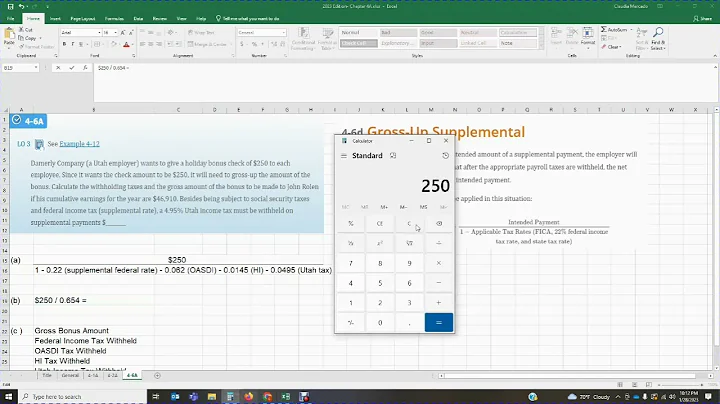Open the font size dropdown
This screenshot has height=404, width=720.
[x=116, y=33]
